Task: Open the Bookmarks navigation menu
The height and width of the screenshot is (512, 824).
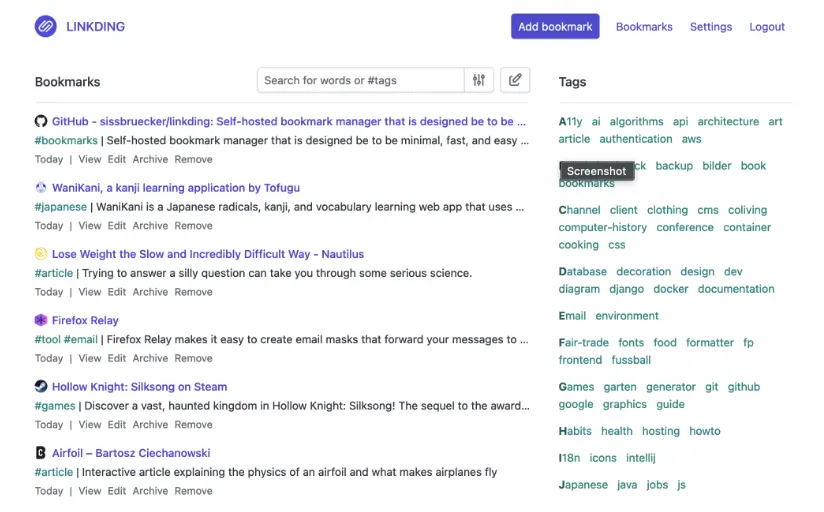Action: coord(644,27)
